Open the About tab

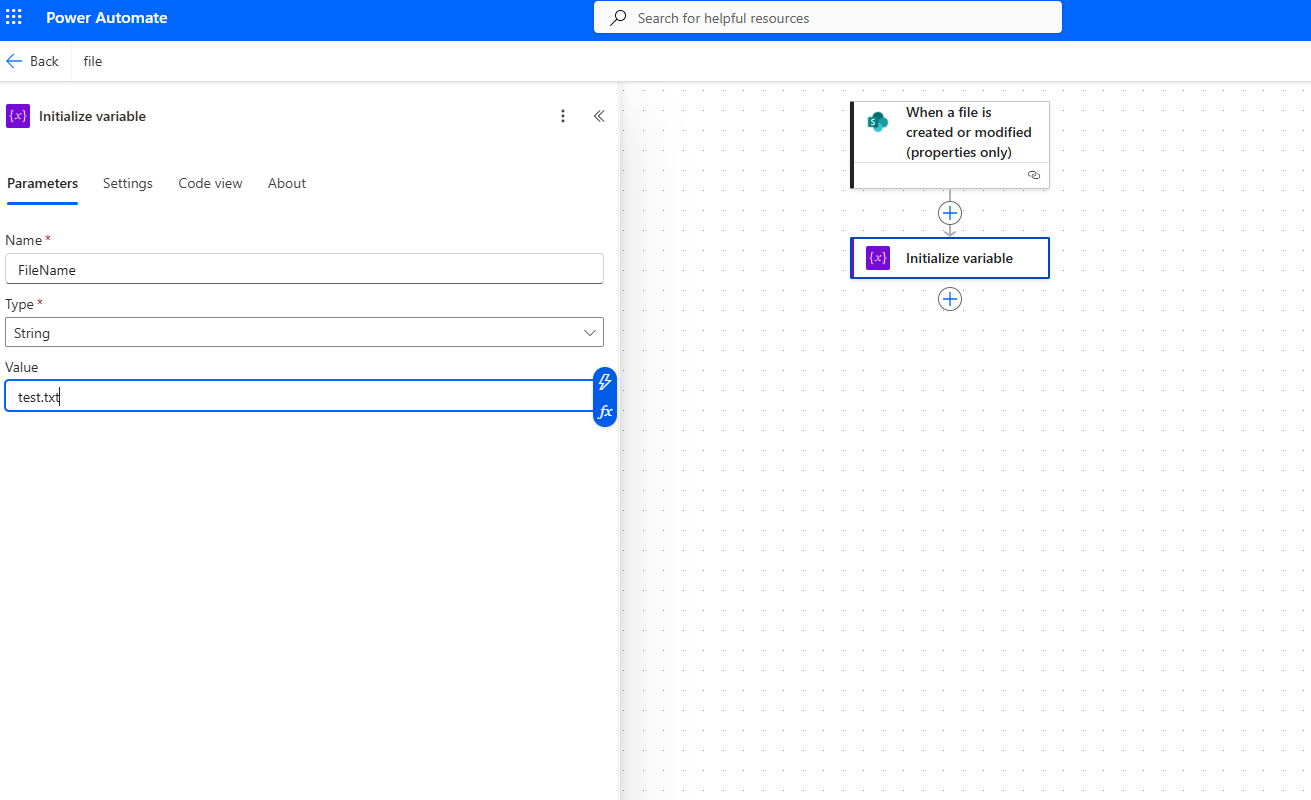tap(287, 183)
